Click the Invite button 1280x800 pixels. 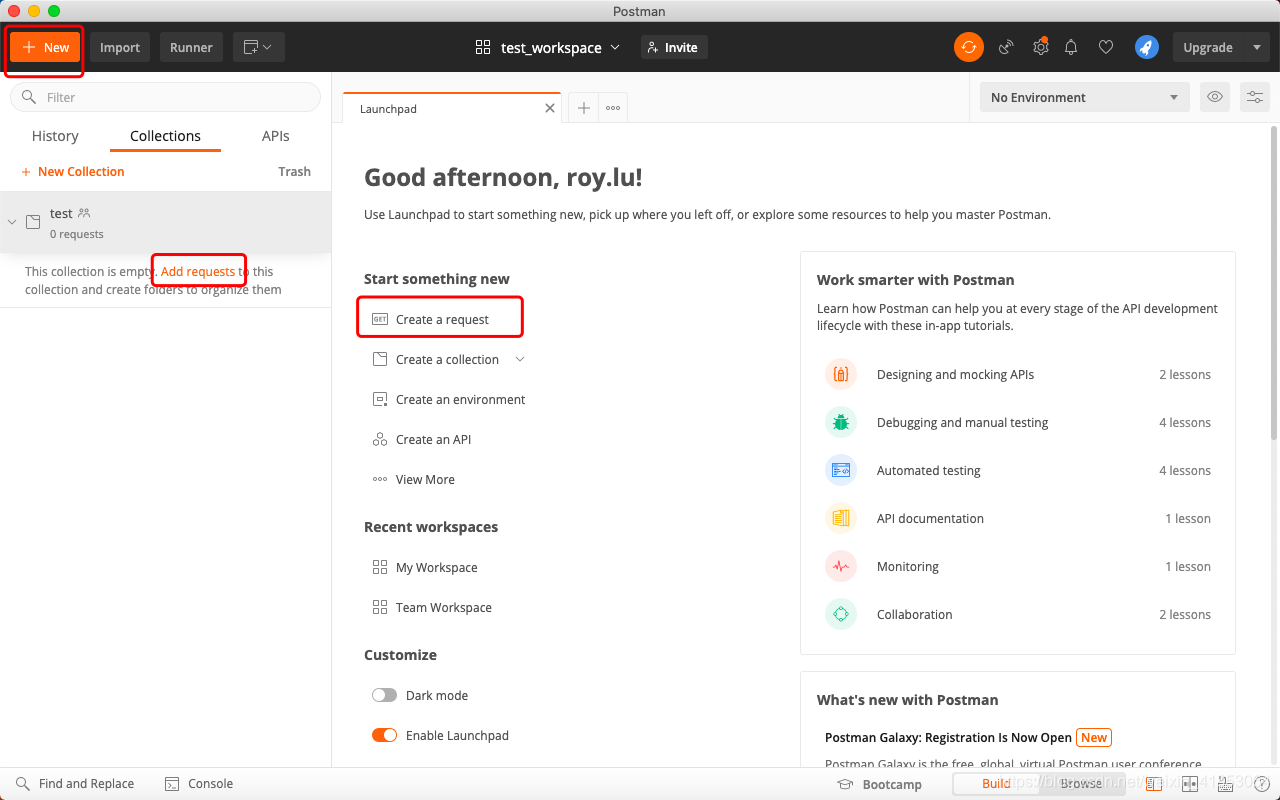coord(674,47)
